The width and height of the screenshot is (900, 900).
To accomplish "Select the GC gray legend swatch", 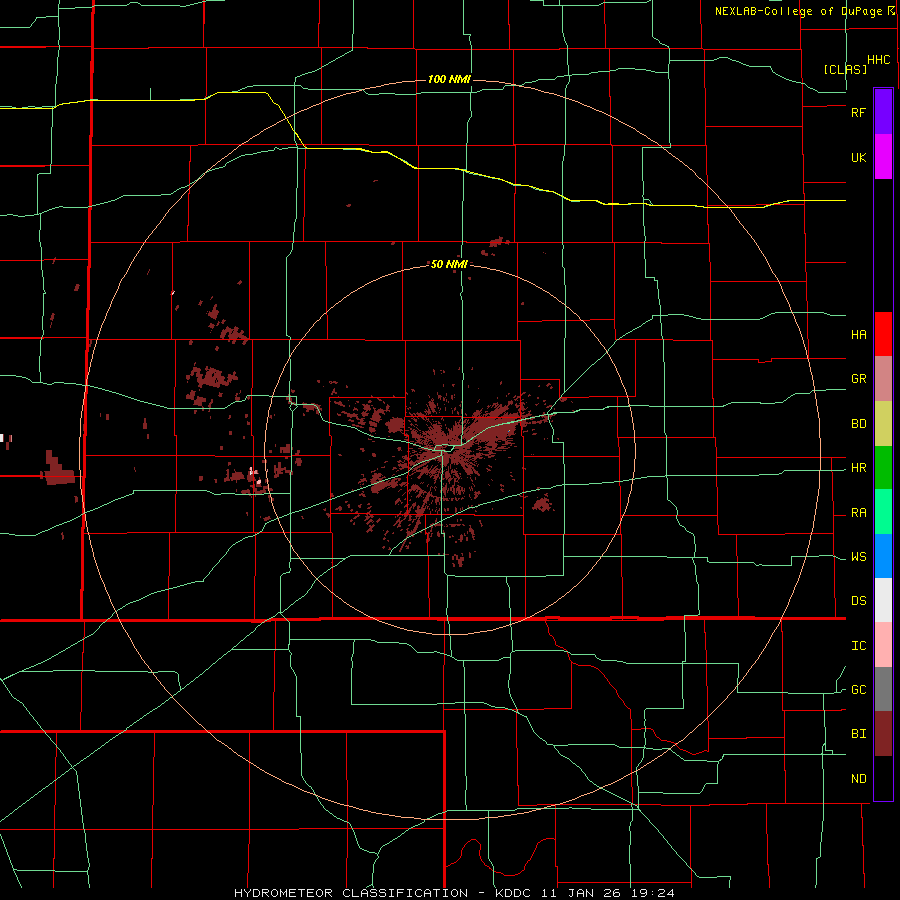I will [883, 689].
